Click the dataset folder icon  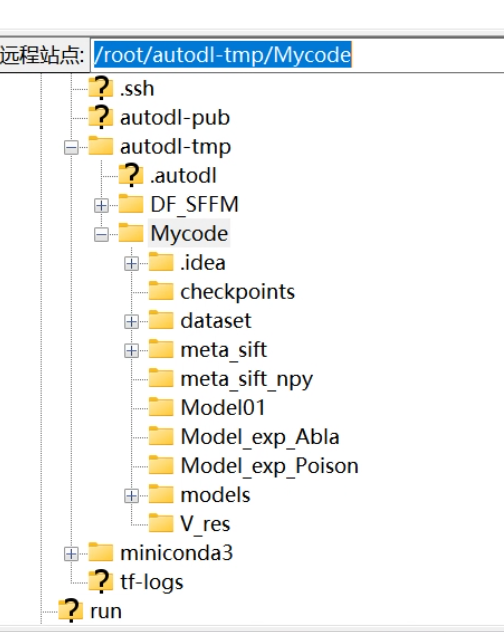point(161,320)
